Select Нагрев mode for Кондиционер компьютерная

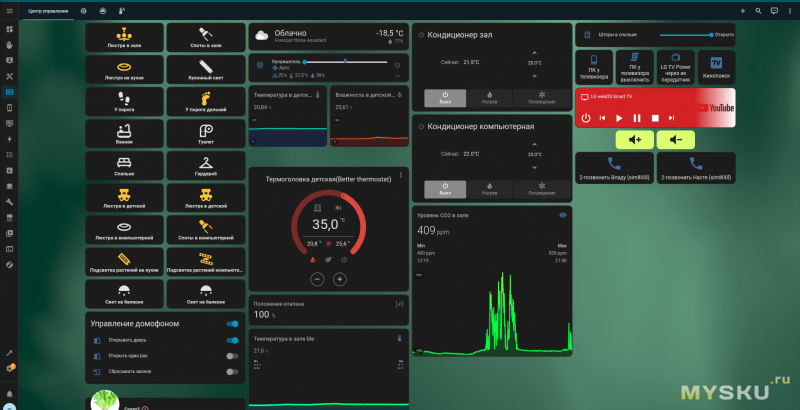click(490, 187)
